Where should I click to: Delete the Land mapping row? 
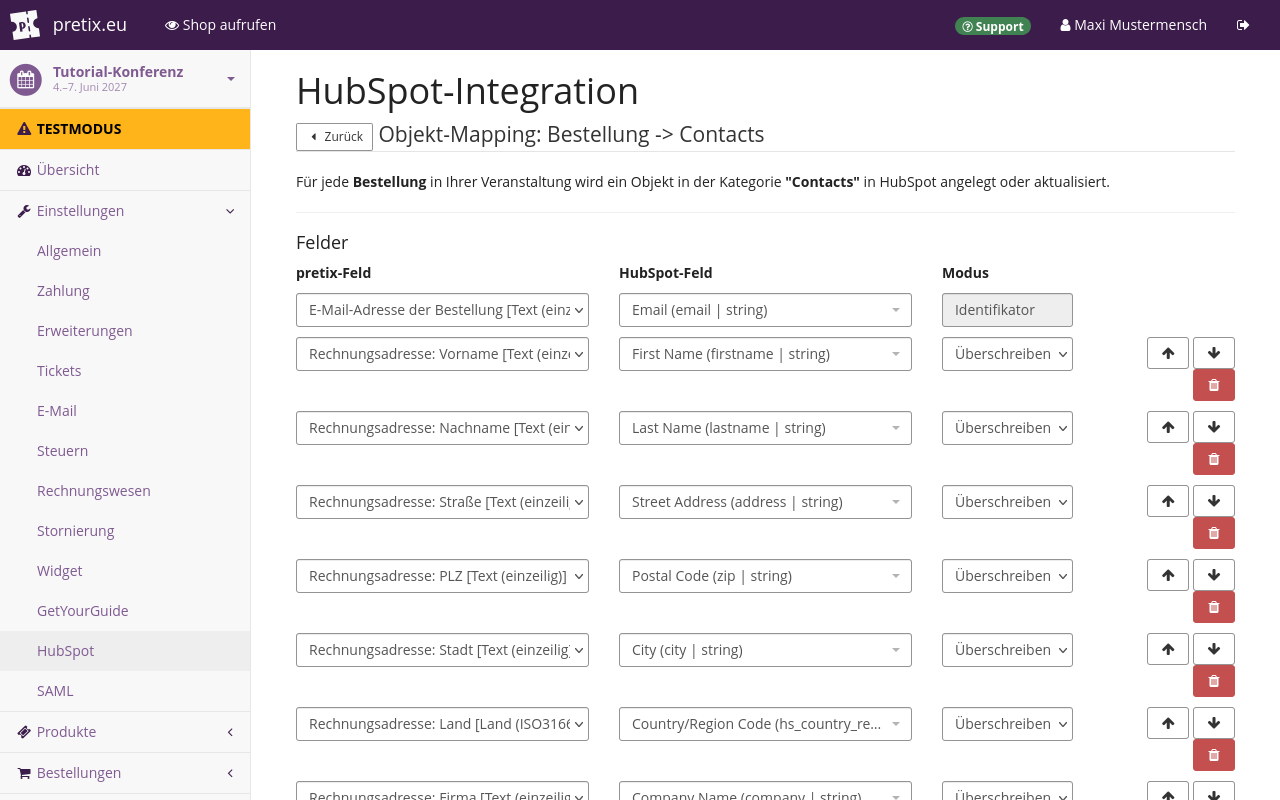[x=1214, y=755]
